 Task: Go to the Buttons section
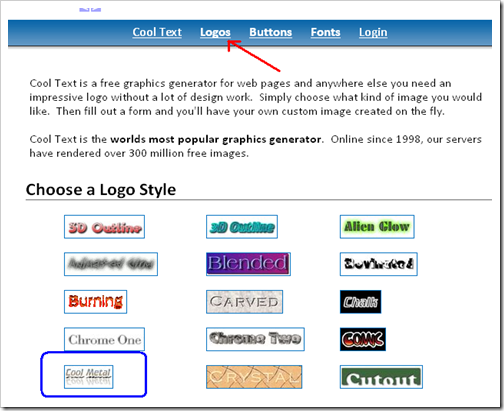[x=271, y=32]
